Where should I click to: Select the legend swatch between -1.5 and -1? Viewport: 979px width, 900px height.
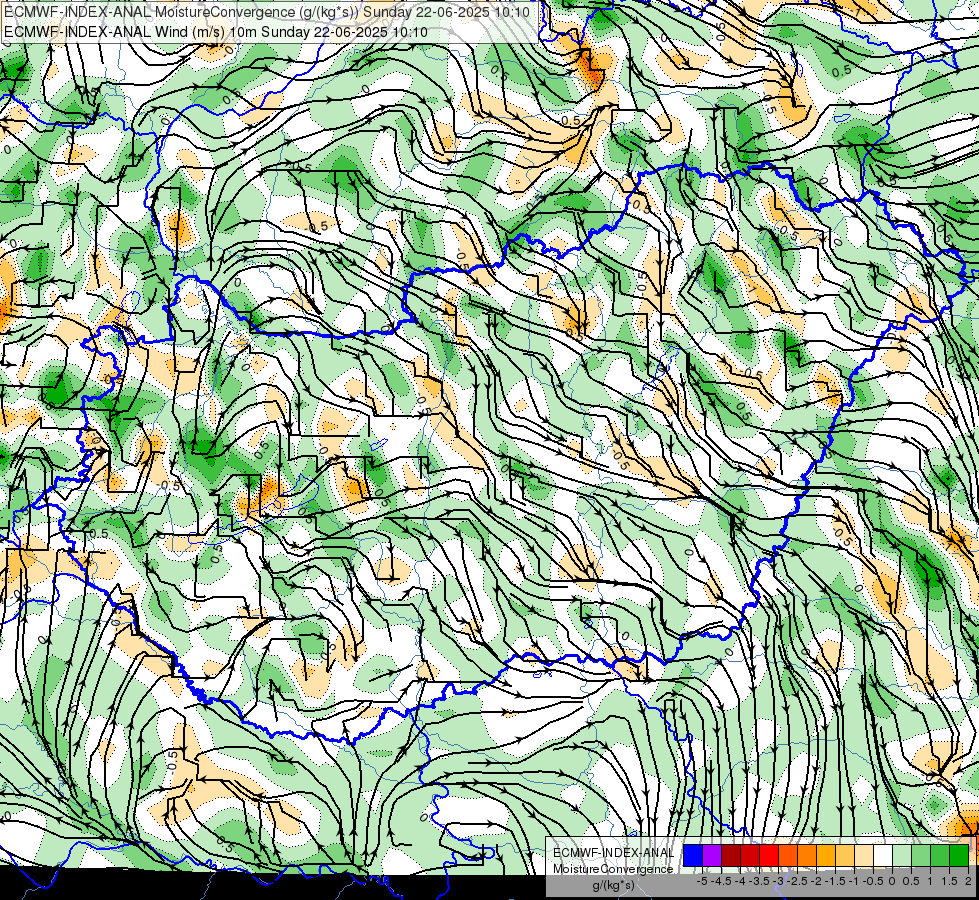click(845, 856)
